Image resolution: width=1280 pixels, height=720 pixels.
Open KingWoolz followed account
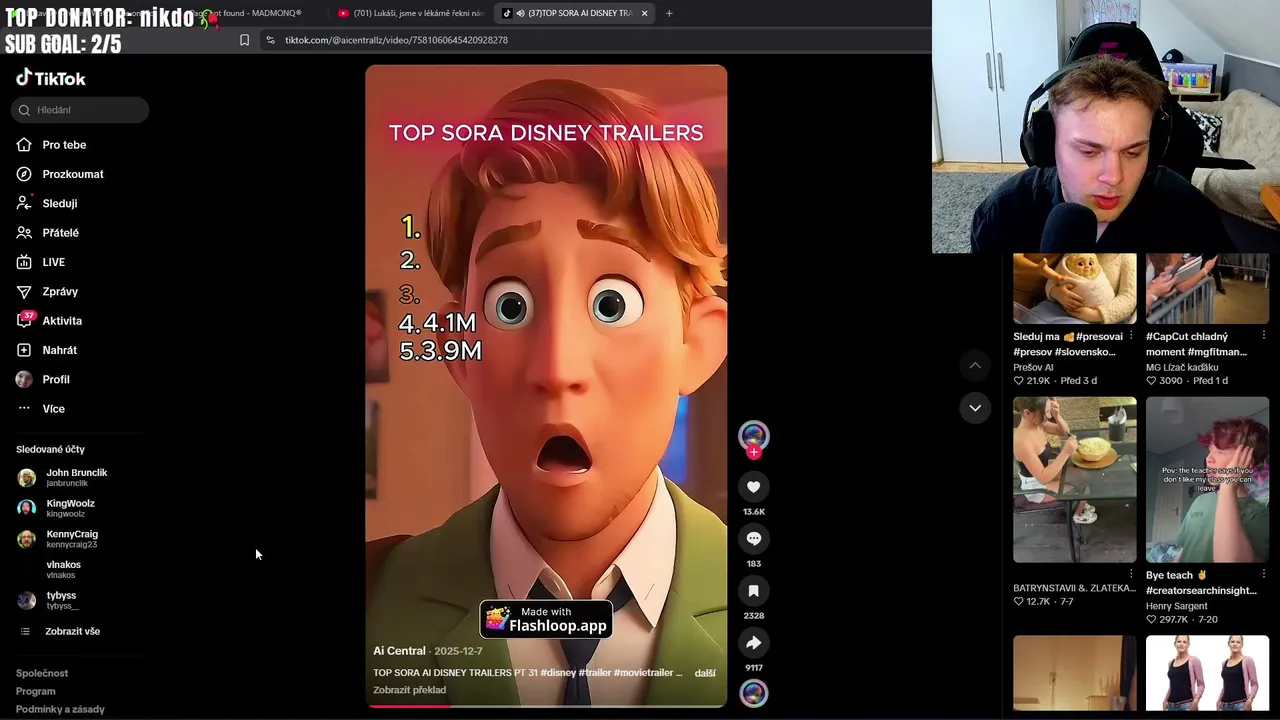tap(70, 508)
